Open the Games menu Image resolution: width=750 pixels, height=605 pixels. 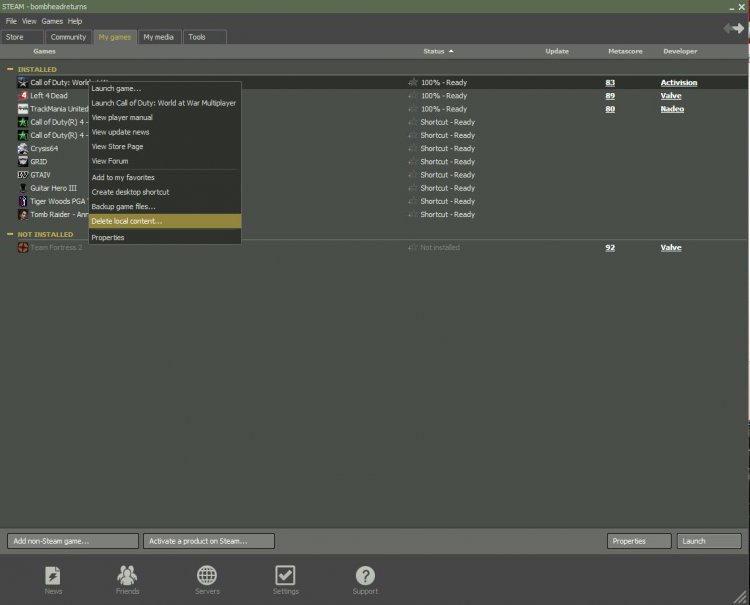[x=52, y=21]
